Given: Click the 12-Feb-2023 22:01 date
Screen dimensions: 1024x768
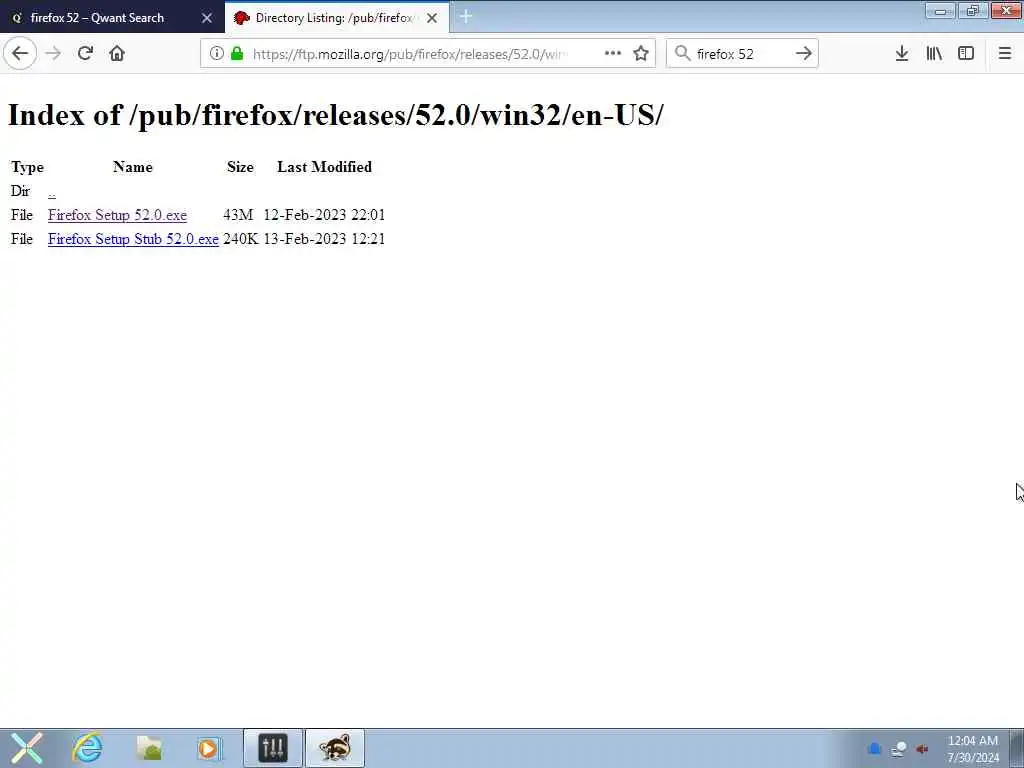Looking at the screenshot, I should 325,215.
